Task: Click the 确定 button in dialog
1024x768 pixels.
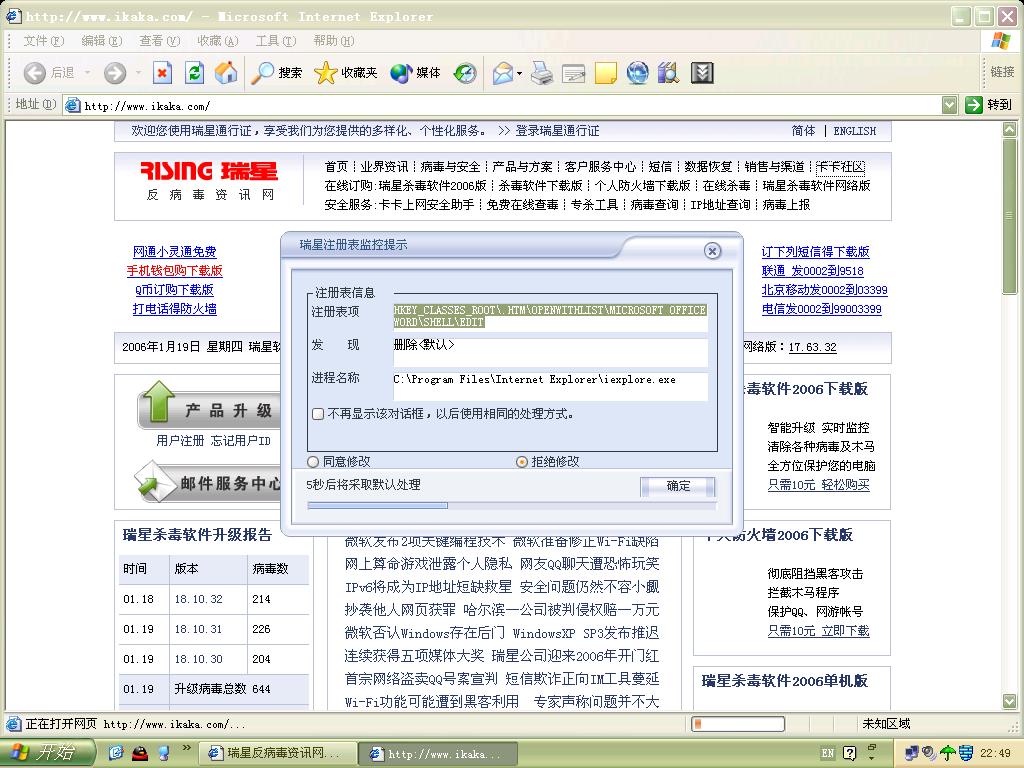Action: coord(678,486)
